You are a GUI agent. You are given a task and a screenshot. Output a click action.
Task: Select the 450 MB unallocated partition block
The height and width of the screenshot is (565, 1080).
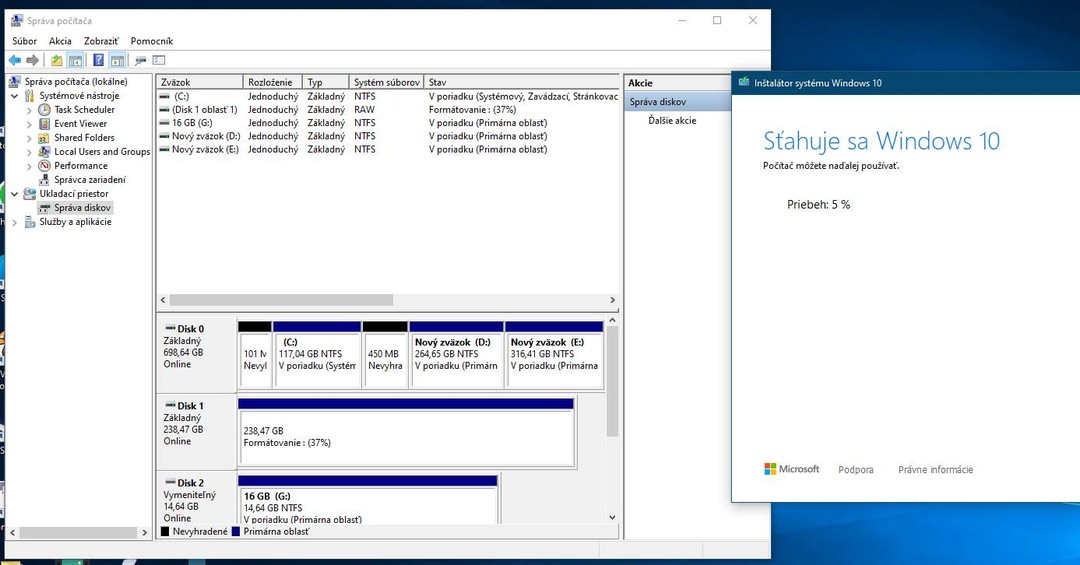coord(384,355)
